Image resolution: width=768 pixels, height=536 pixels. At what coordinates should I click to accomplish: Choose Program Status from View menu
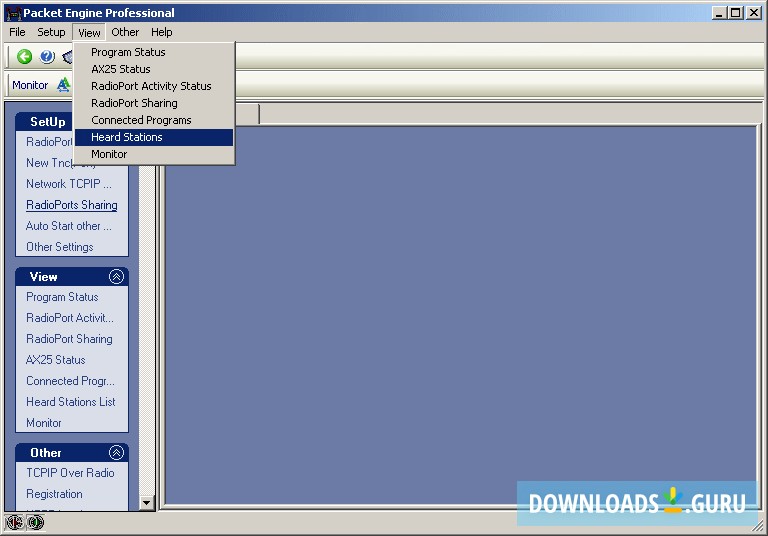coord(154,52)
